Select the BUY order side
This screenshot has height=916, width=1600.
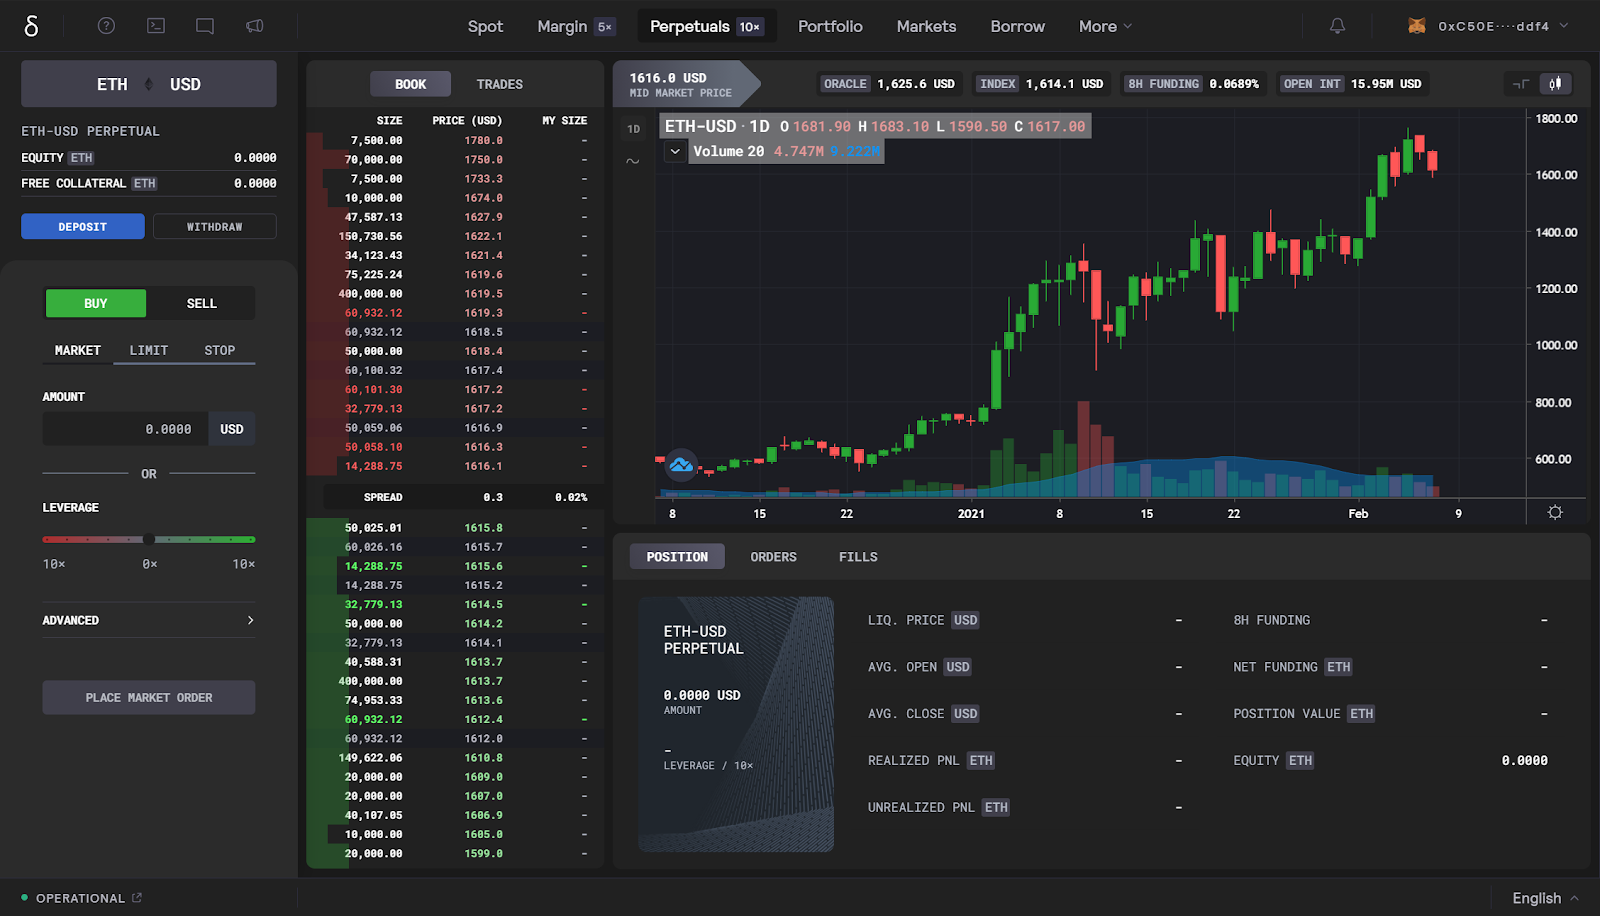coord(96,303)
